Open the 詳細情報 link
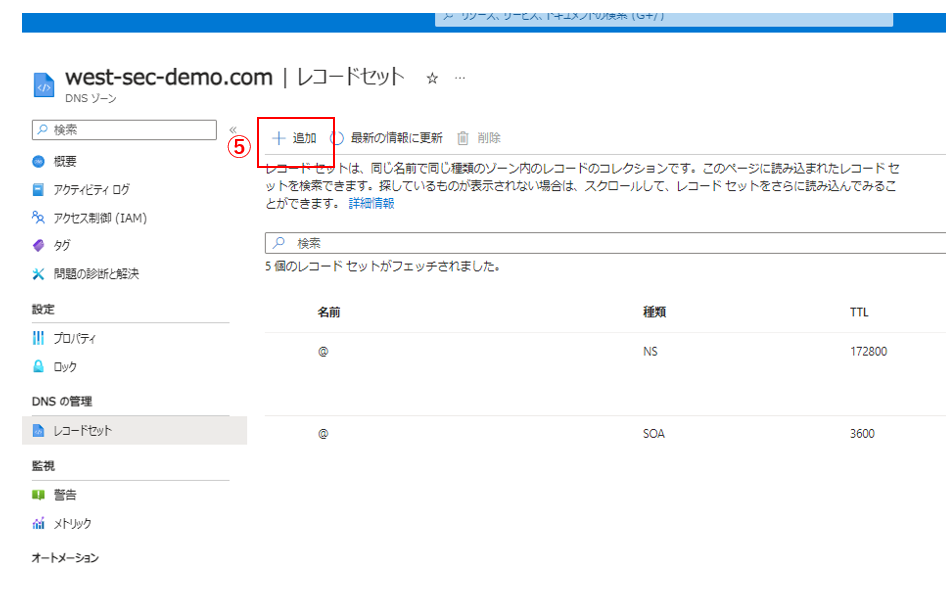Image resolution: width=946 pixels, height=596 pixels. coord(372,203)
